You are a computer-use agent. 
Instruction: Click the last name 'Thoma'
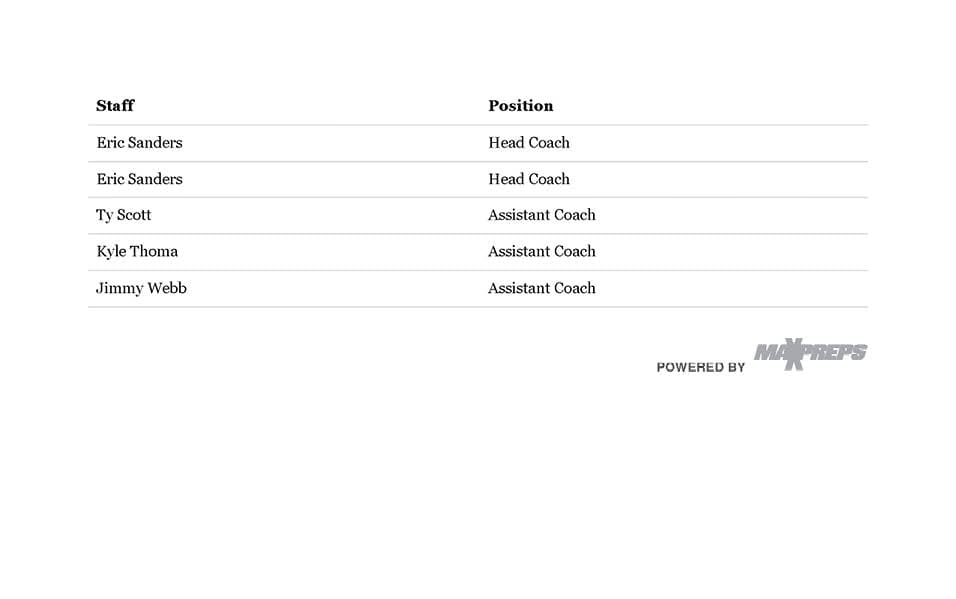point(154,251)
